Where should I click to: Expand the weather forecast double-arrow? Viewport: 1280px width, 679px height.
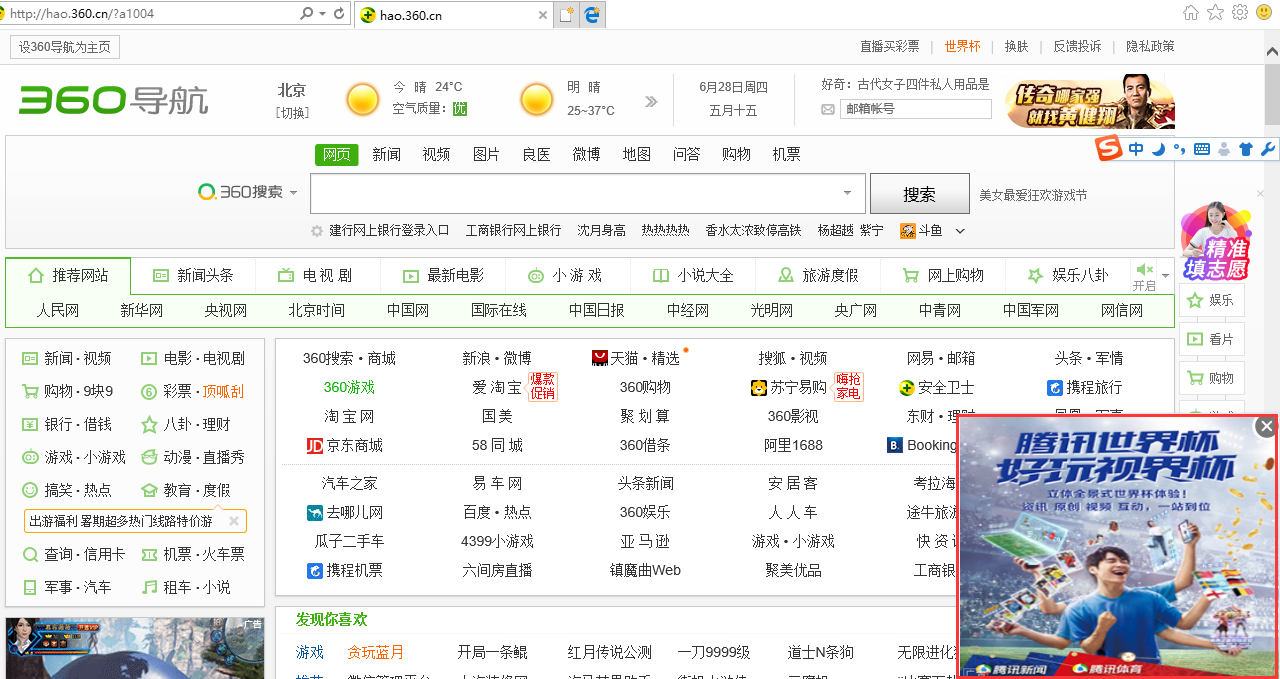(651, 101)
